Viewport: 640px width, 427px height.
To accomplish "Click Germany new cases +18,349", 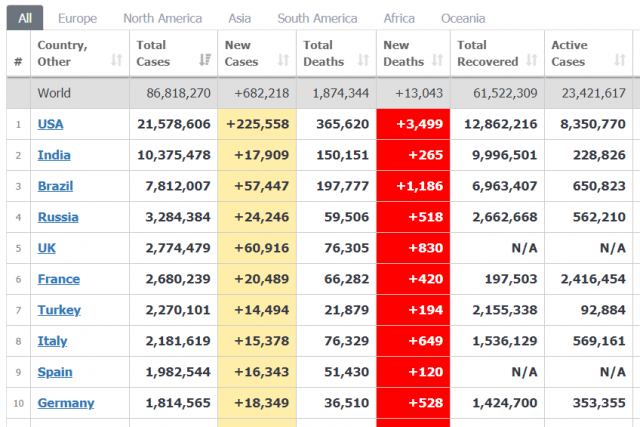I will (x=262, y=403).
